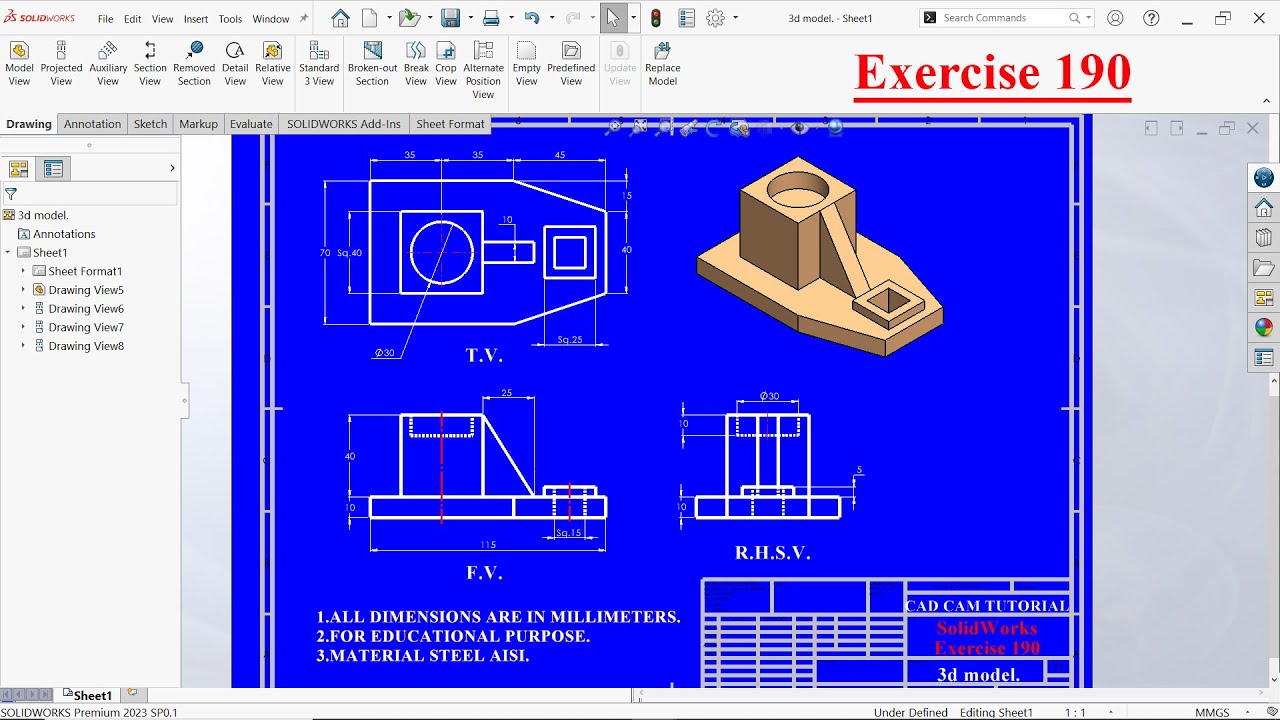This screenshot has width=1280, height=720.
Task: Switch to the Sheet Format tab
Action: click(x=450, y=124)
